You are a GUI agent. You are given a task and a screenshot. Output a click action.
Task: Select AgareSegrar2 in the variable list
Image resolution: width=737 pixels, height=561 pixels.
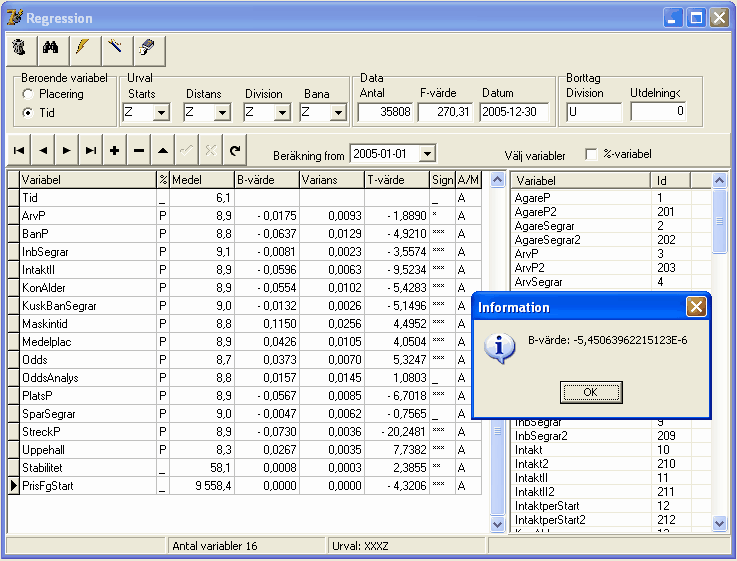coord(612,240)
